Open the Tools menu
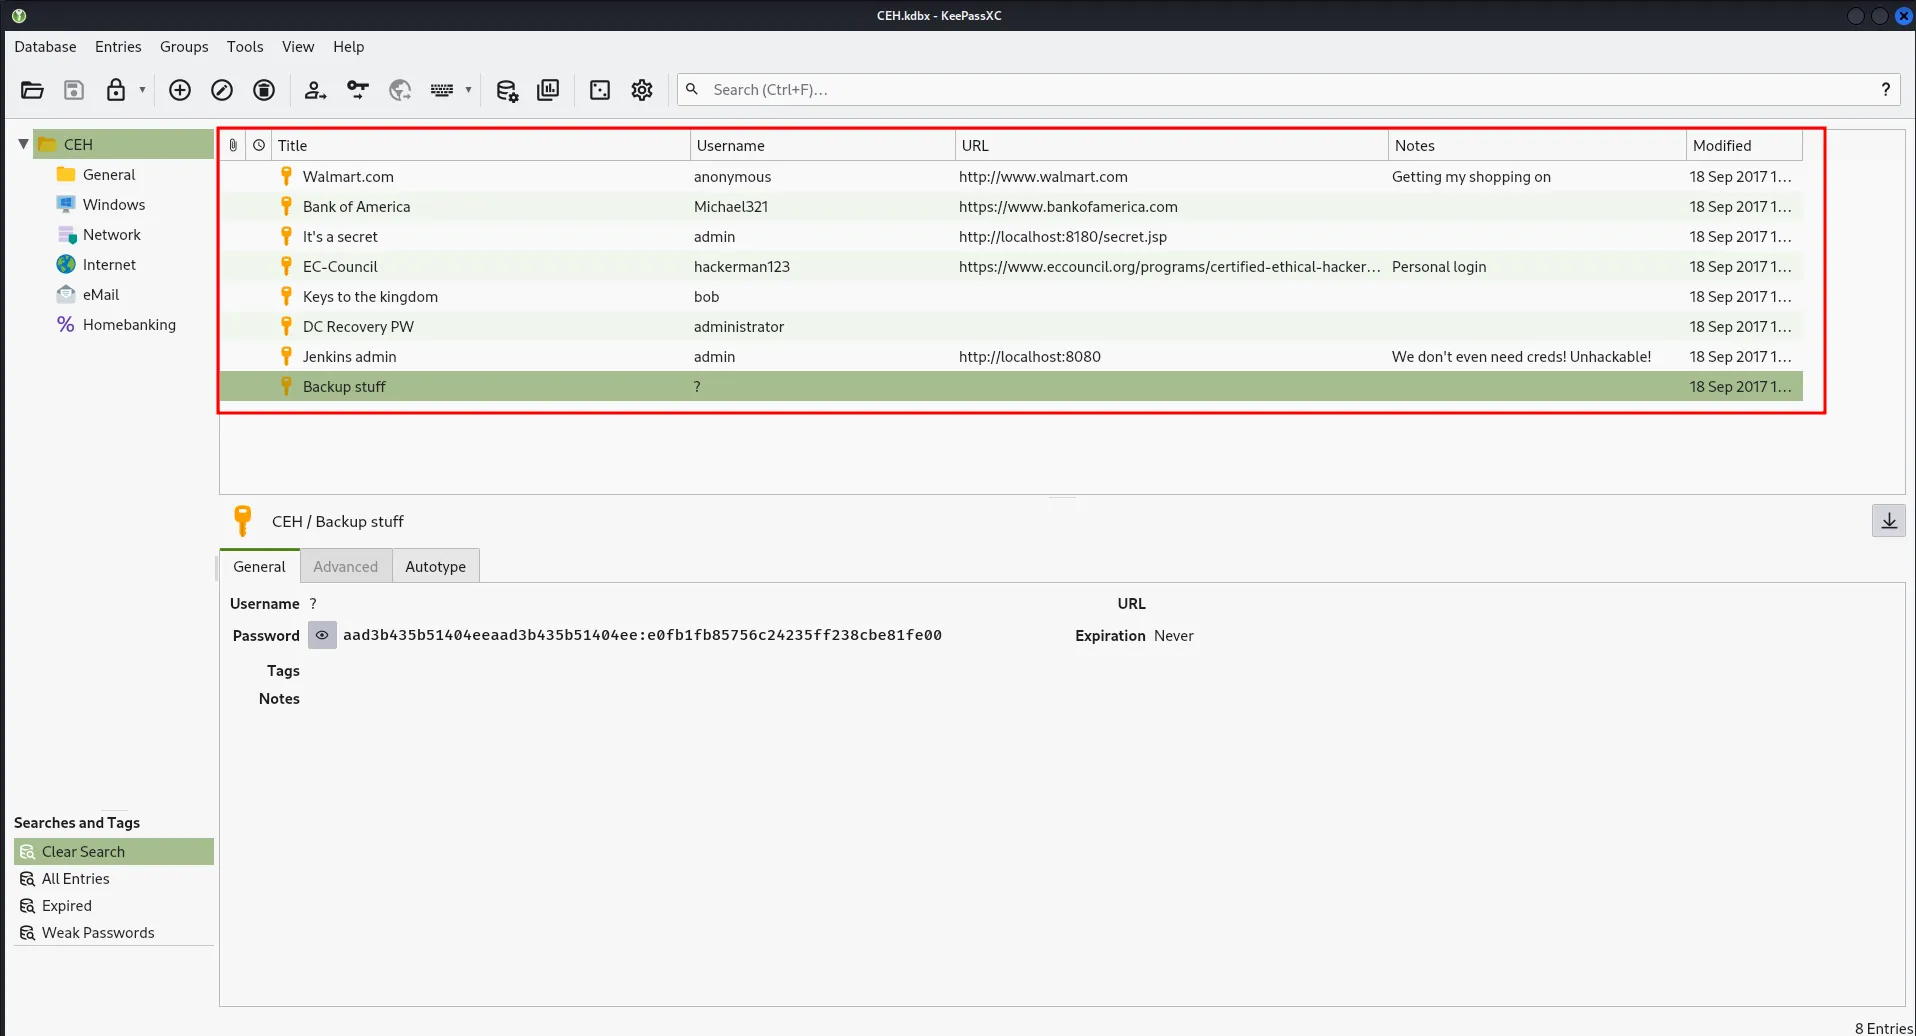The width and height of the screenshot is (1916, 1036). point(245,47)
